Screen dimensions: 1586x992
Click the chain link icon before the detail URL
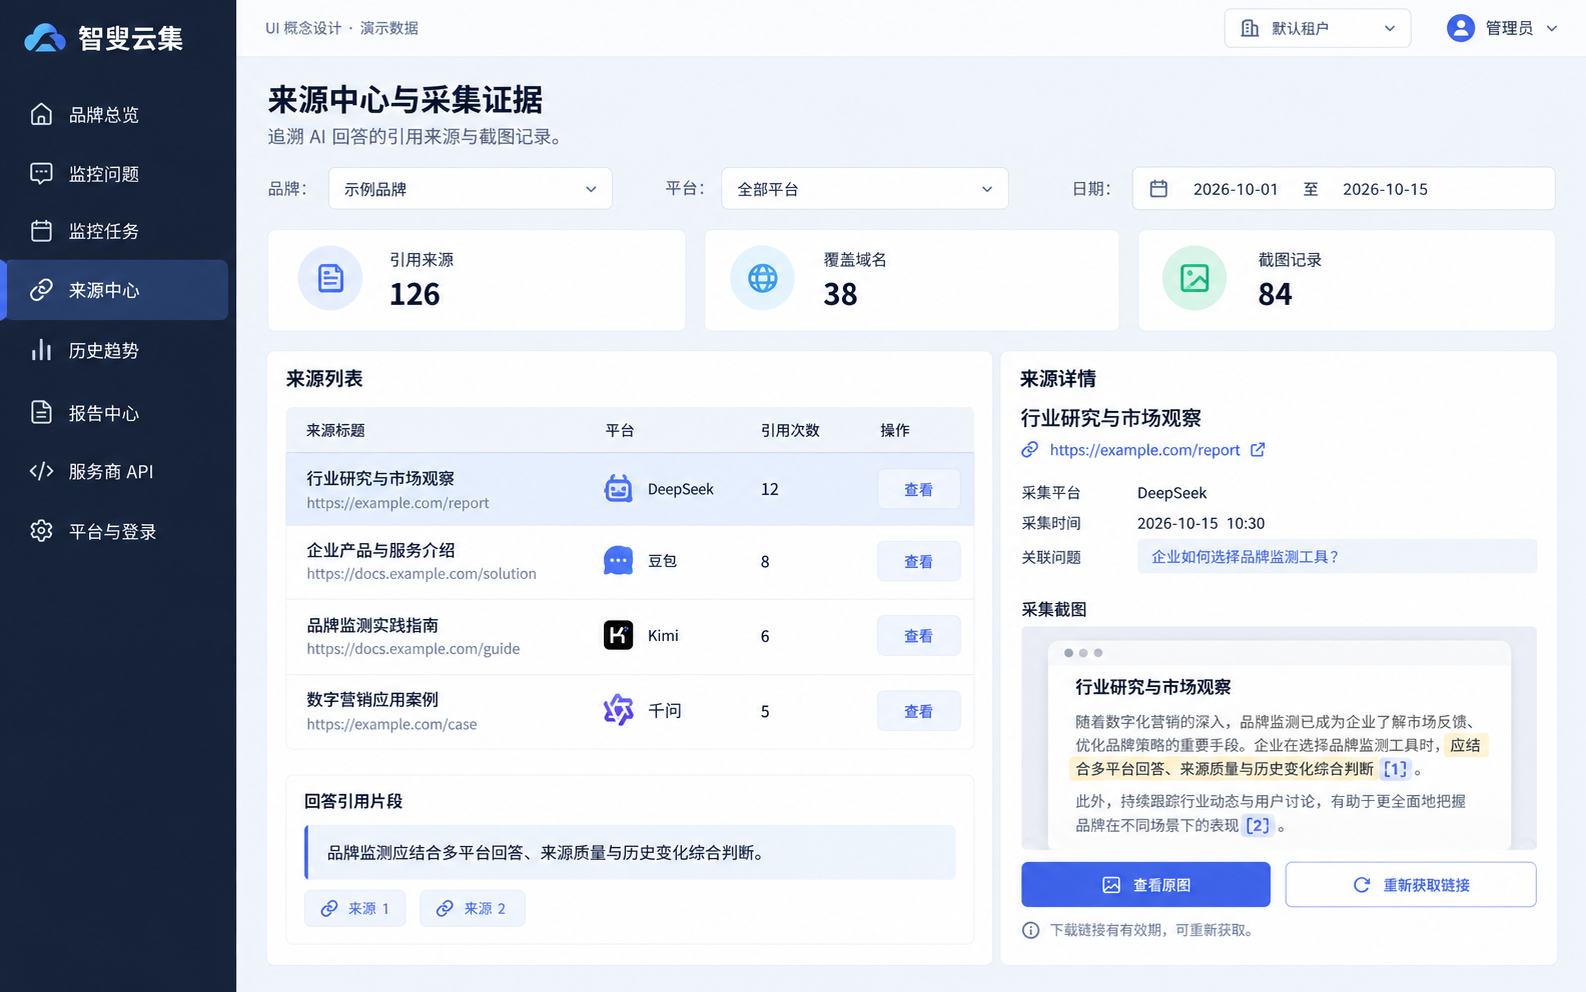tap(1030, 450)
